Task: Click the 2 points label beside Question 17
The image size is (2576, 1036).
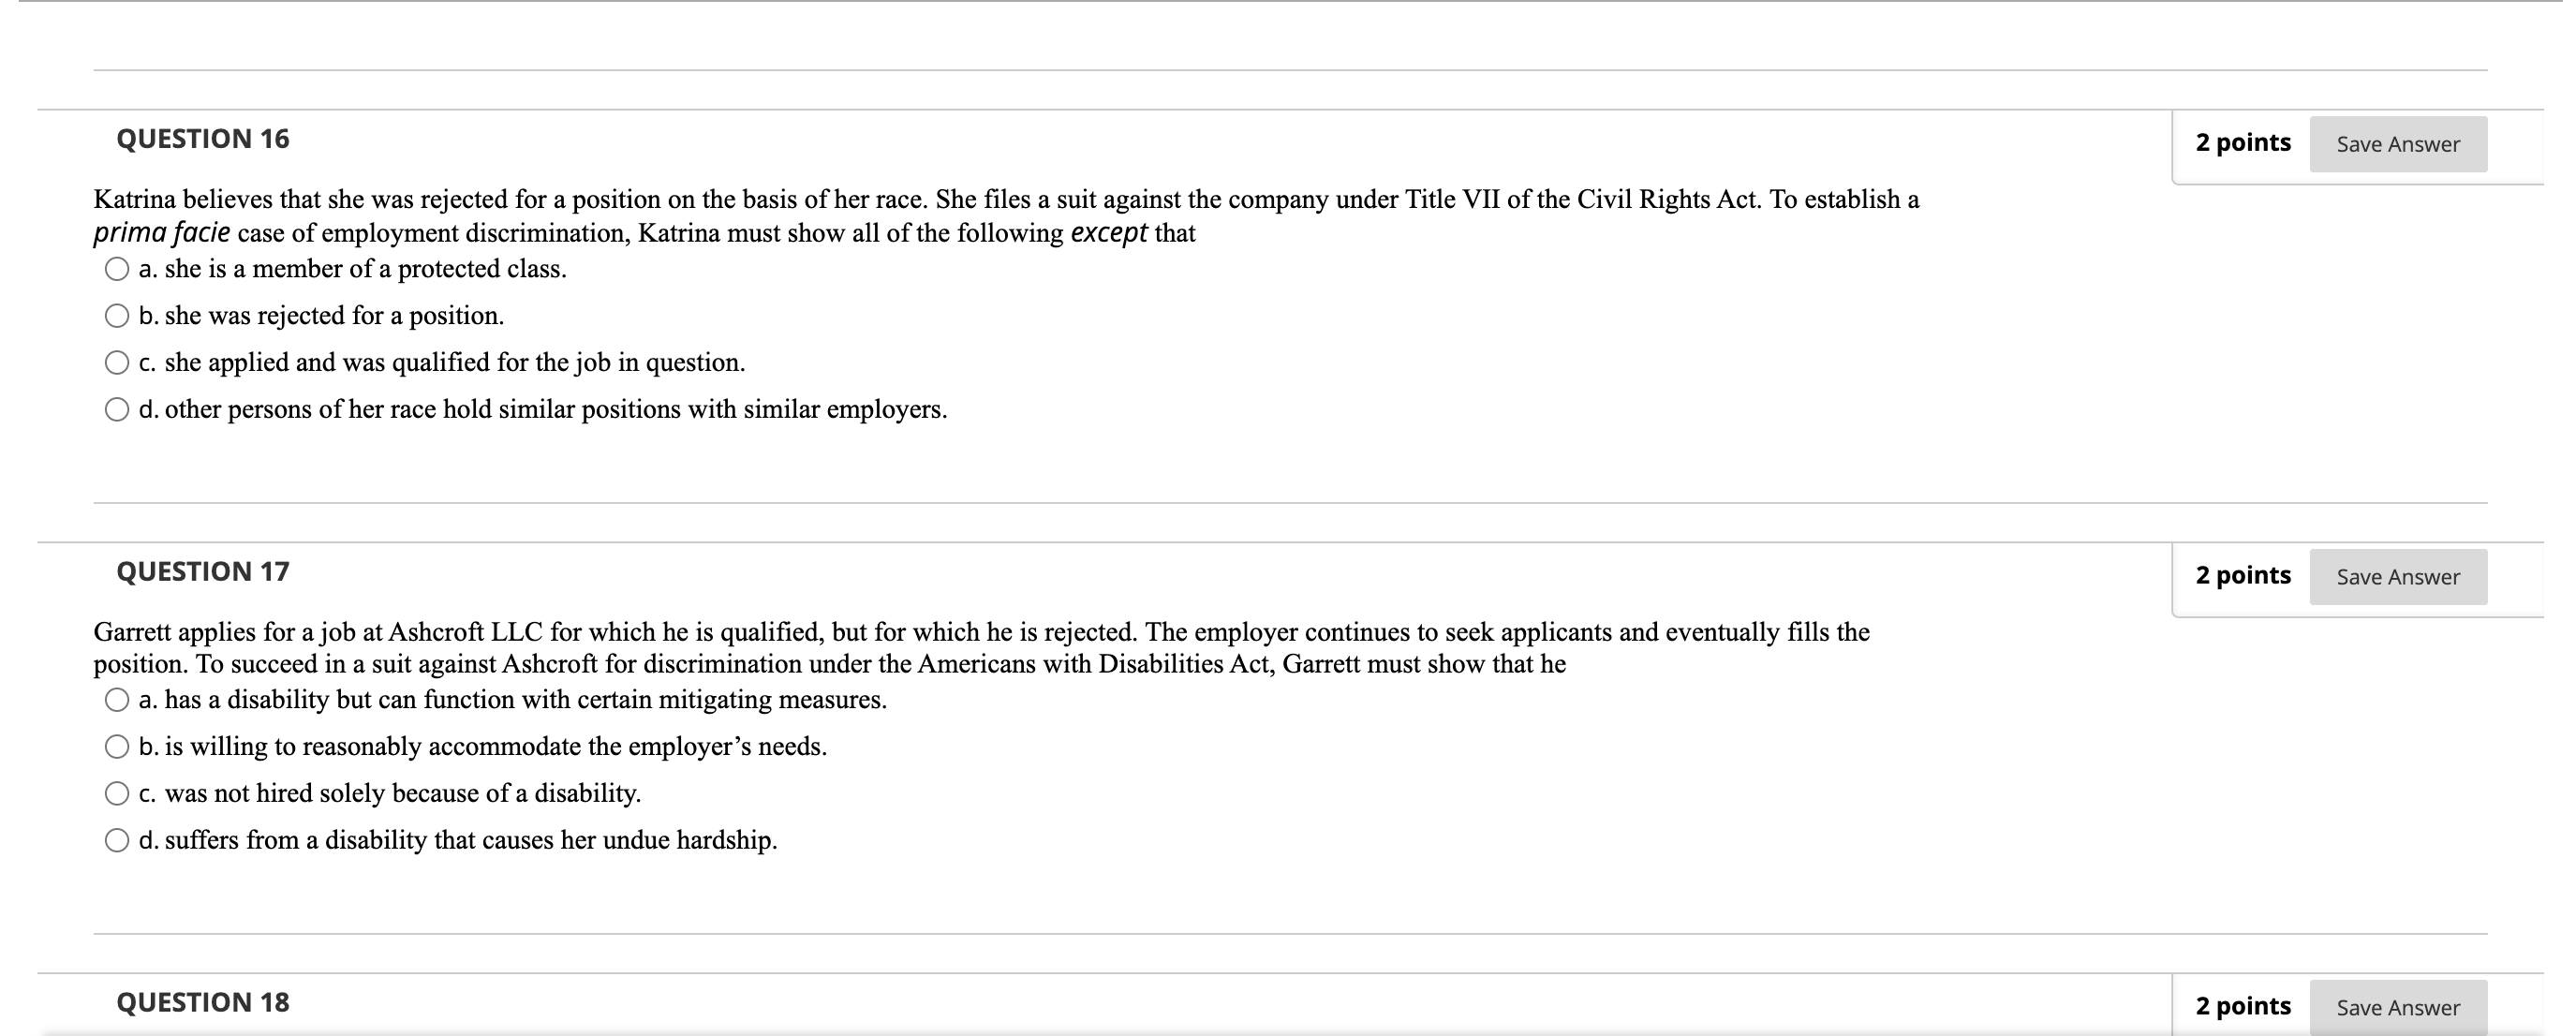Action: pos(2244,575)
